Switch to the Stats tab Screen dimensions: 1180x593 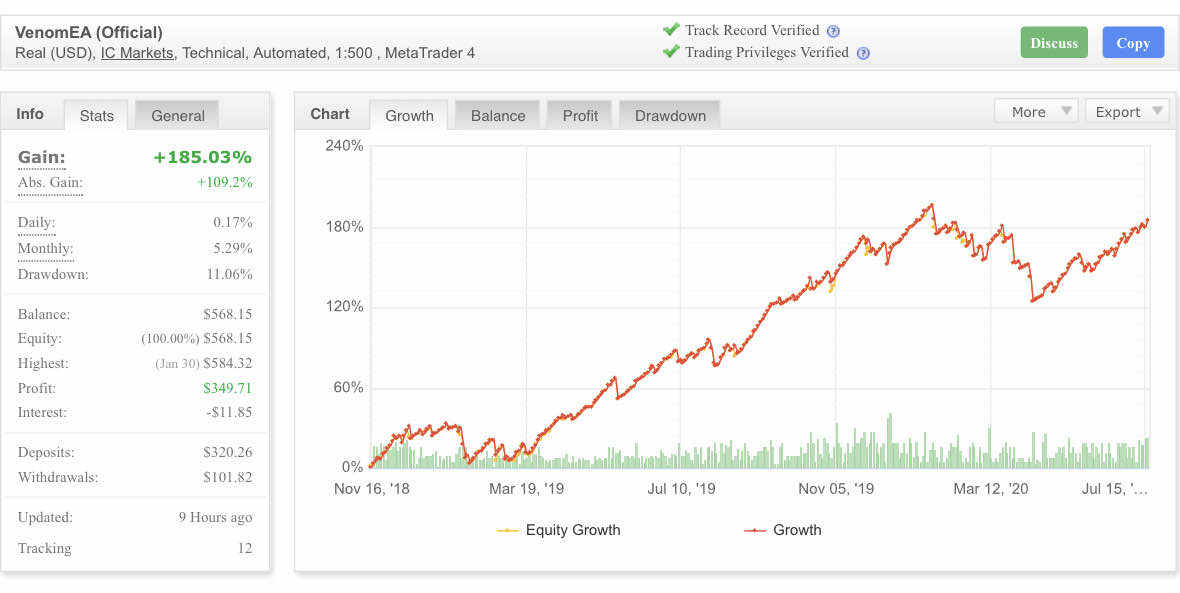click(x=97, y=115)
